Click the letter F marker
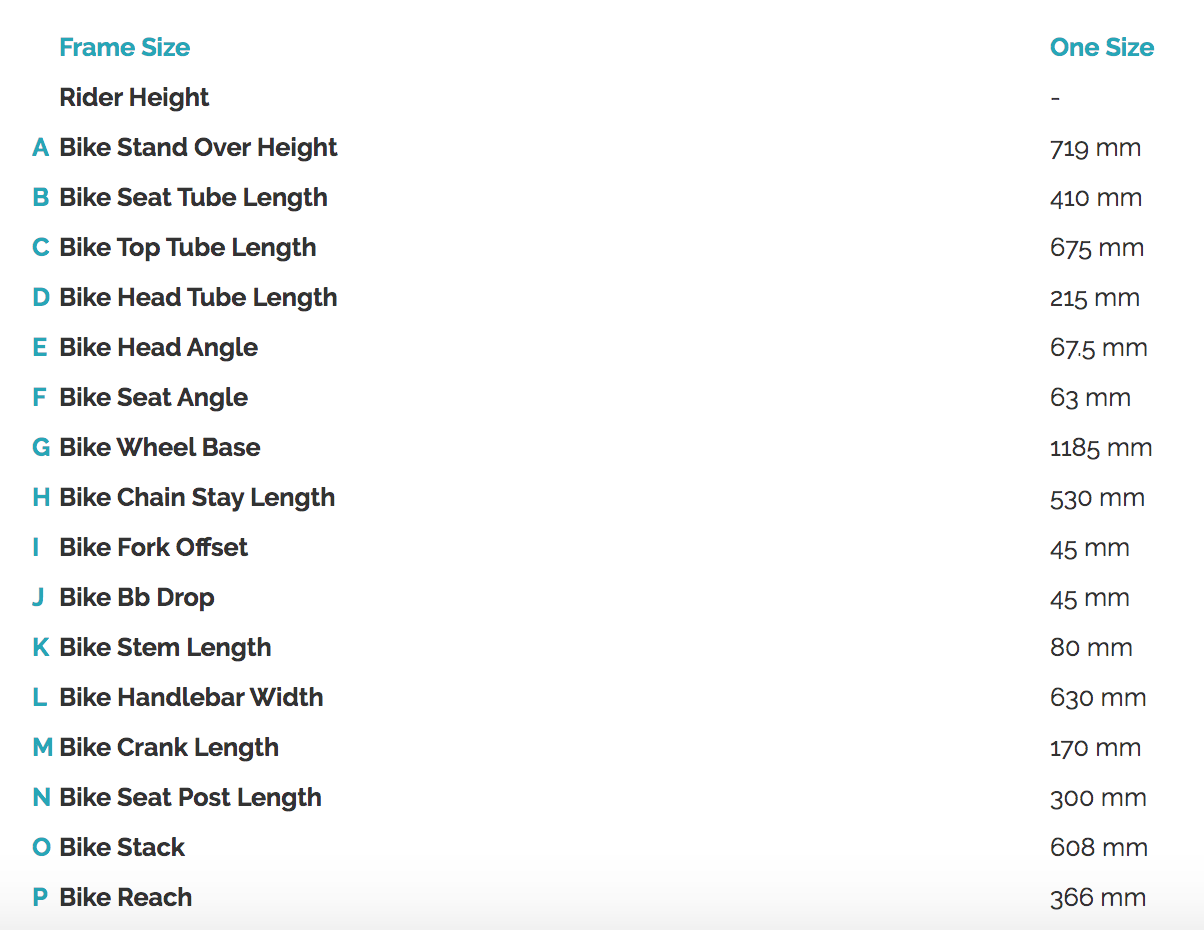 (39, 398)
